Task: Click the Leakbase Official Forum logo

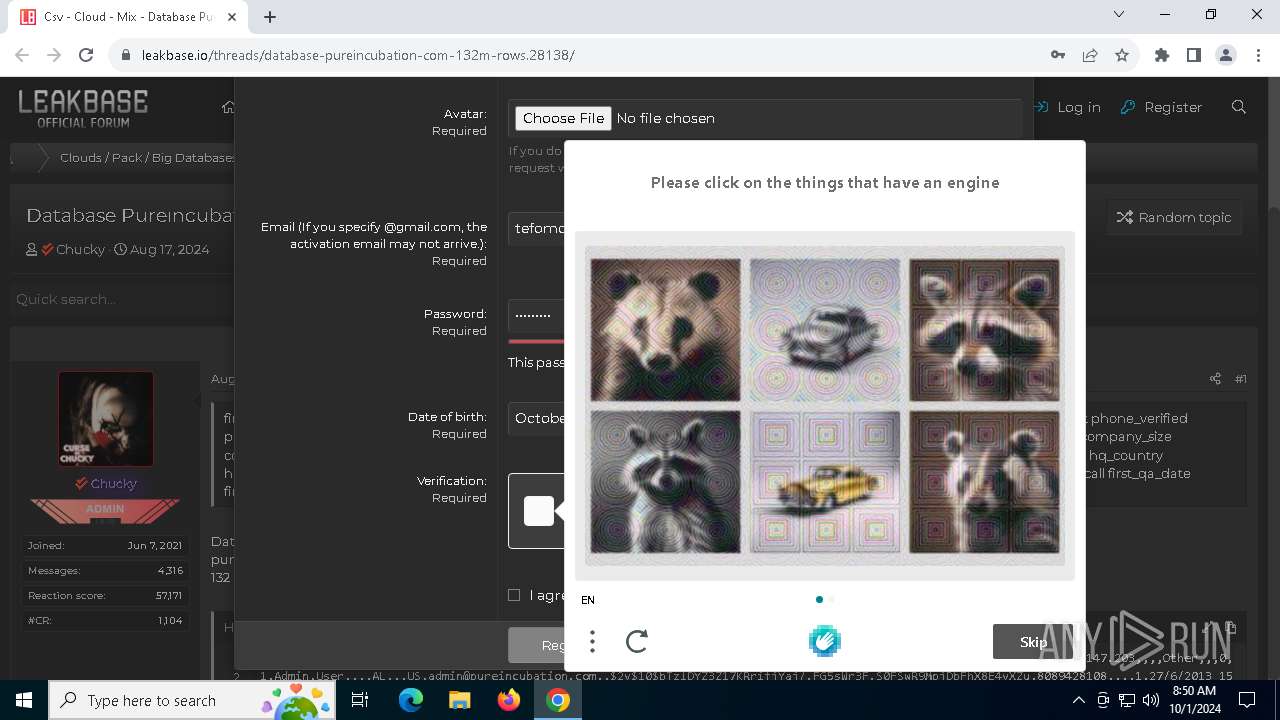Action: 83,108
